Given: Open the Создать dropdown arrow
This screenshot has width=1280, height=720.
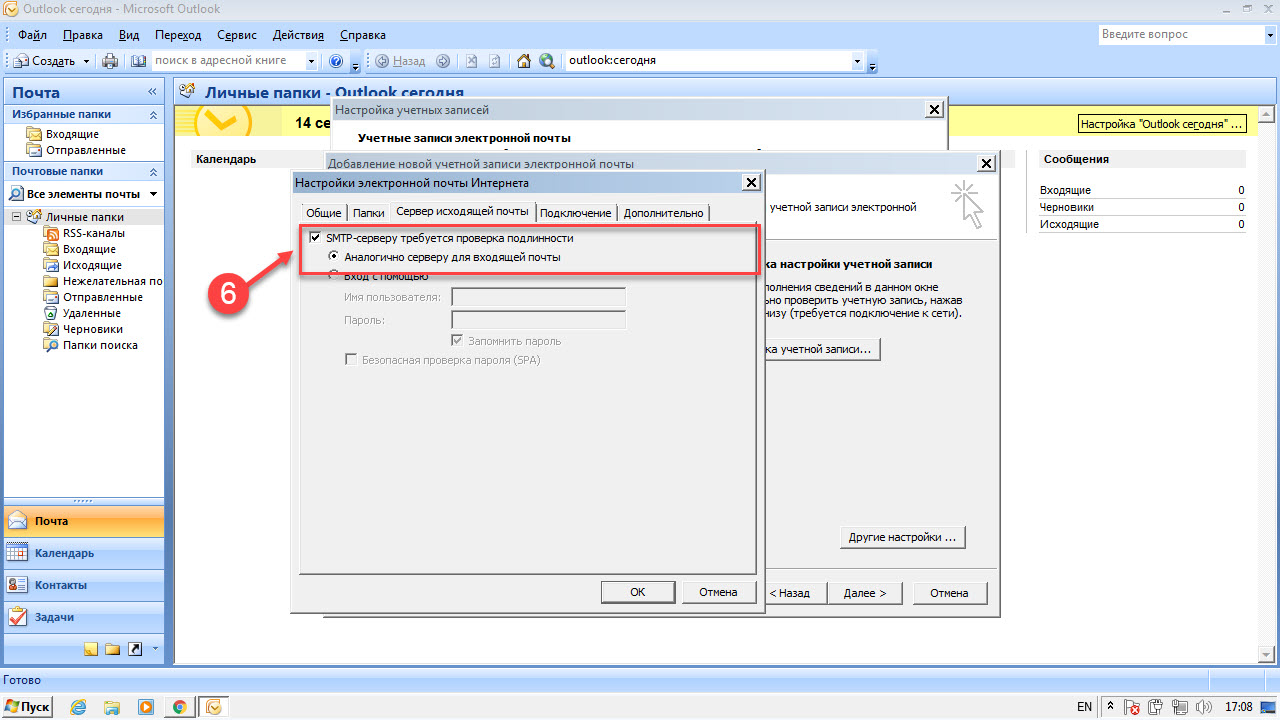Looking at the screenshot, I should coord(86,61).
